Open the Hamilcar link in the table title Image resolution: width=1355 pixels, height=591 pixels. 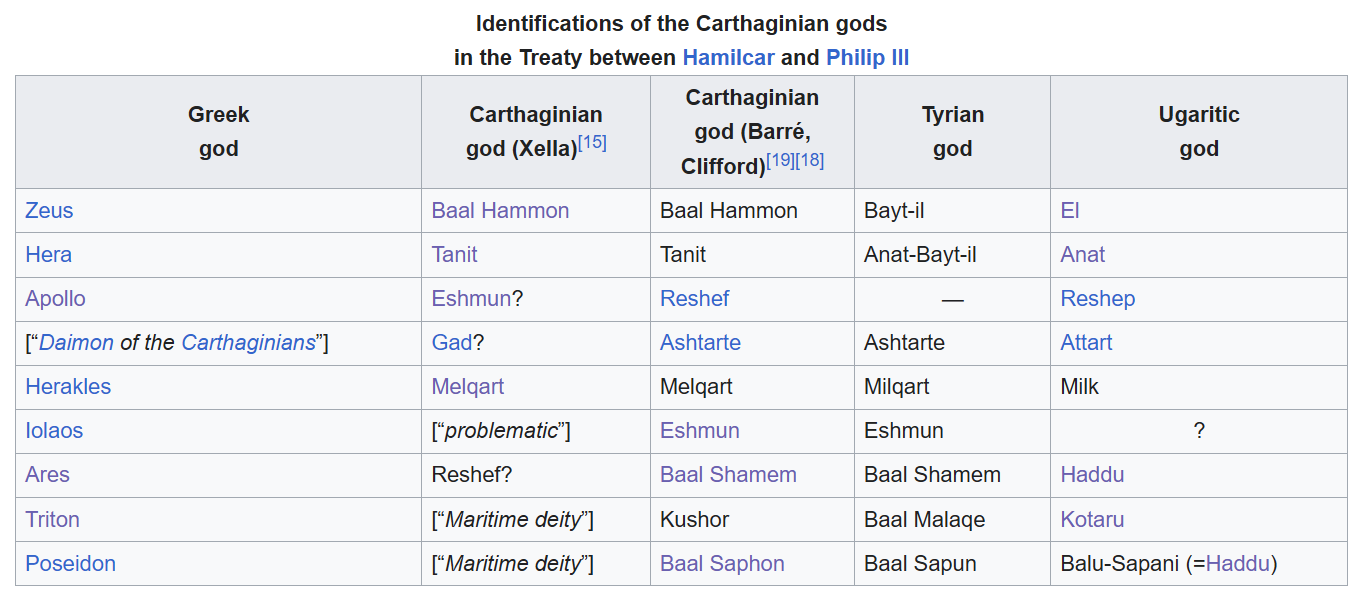pos(728,58)
